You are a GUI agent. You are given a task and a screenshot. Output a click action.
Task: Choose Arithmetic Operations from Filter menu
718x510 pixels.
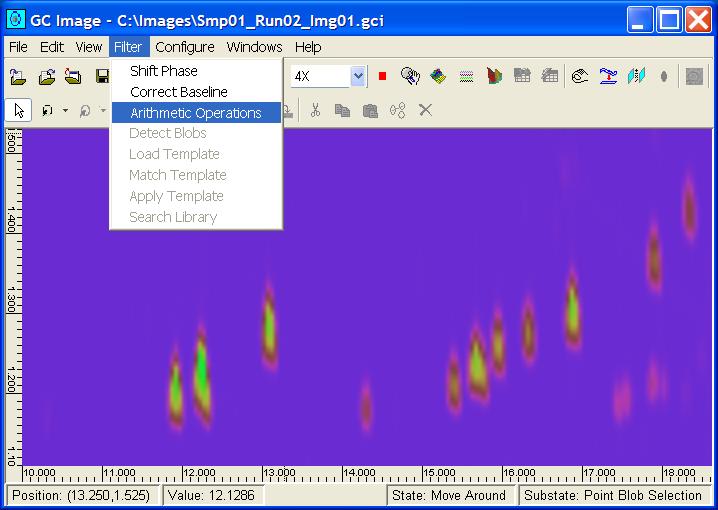coord(195,113)
